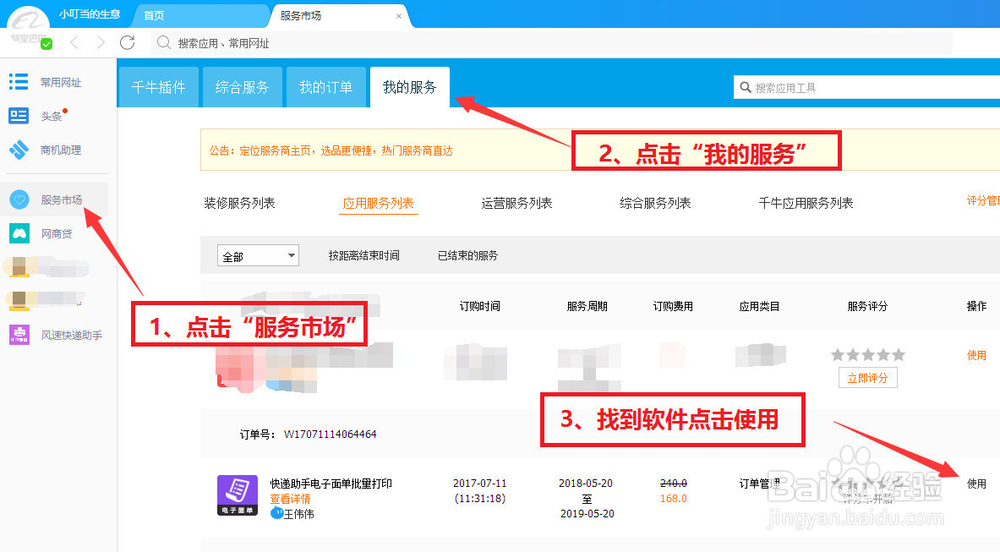Click the 服务市场 heart icon
Screen dimensions: 1000x552
pos(19,200)
